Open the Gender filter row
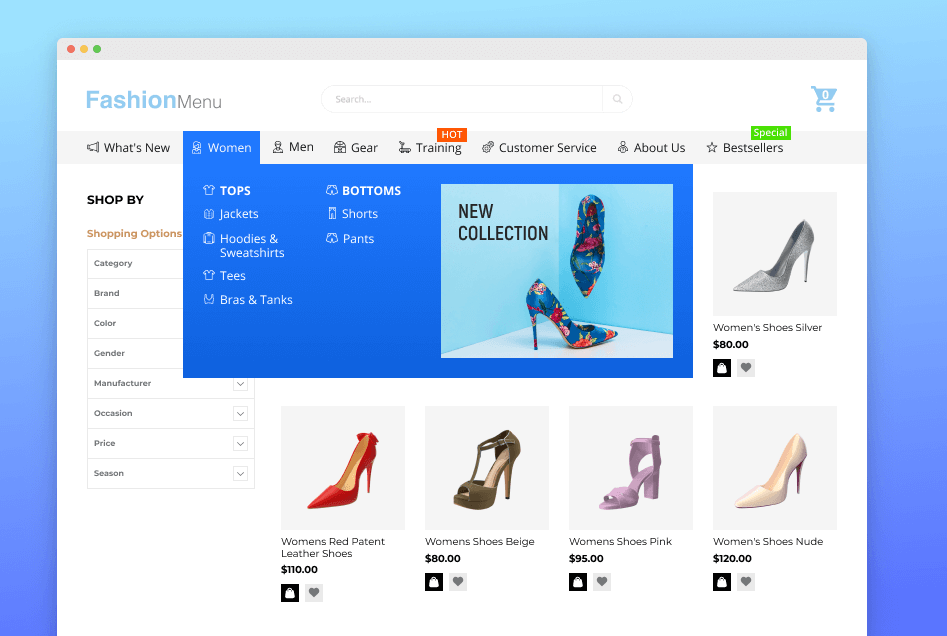Viewport: 947px width, 636px height. coord(135,353)
